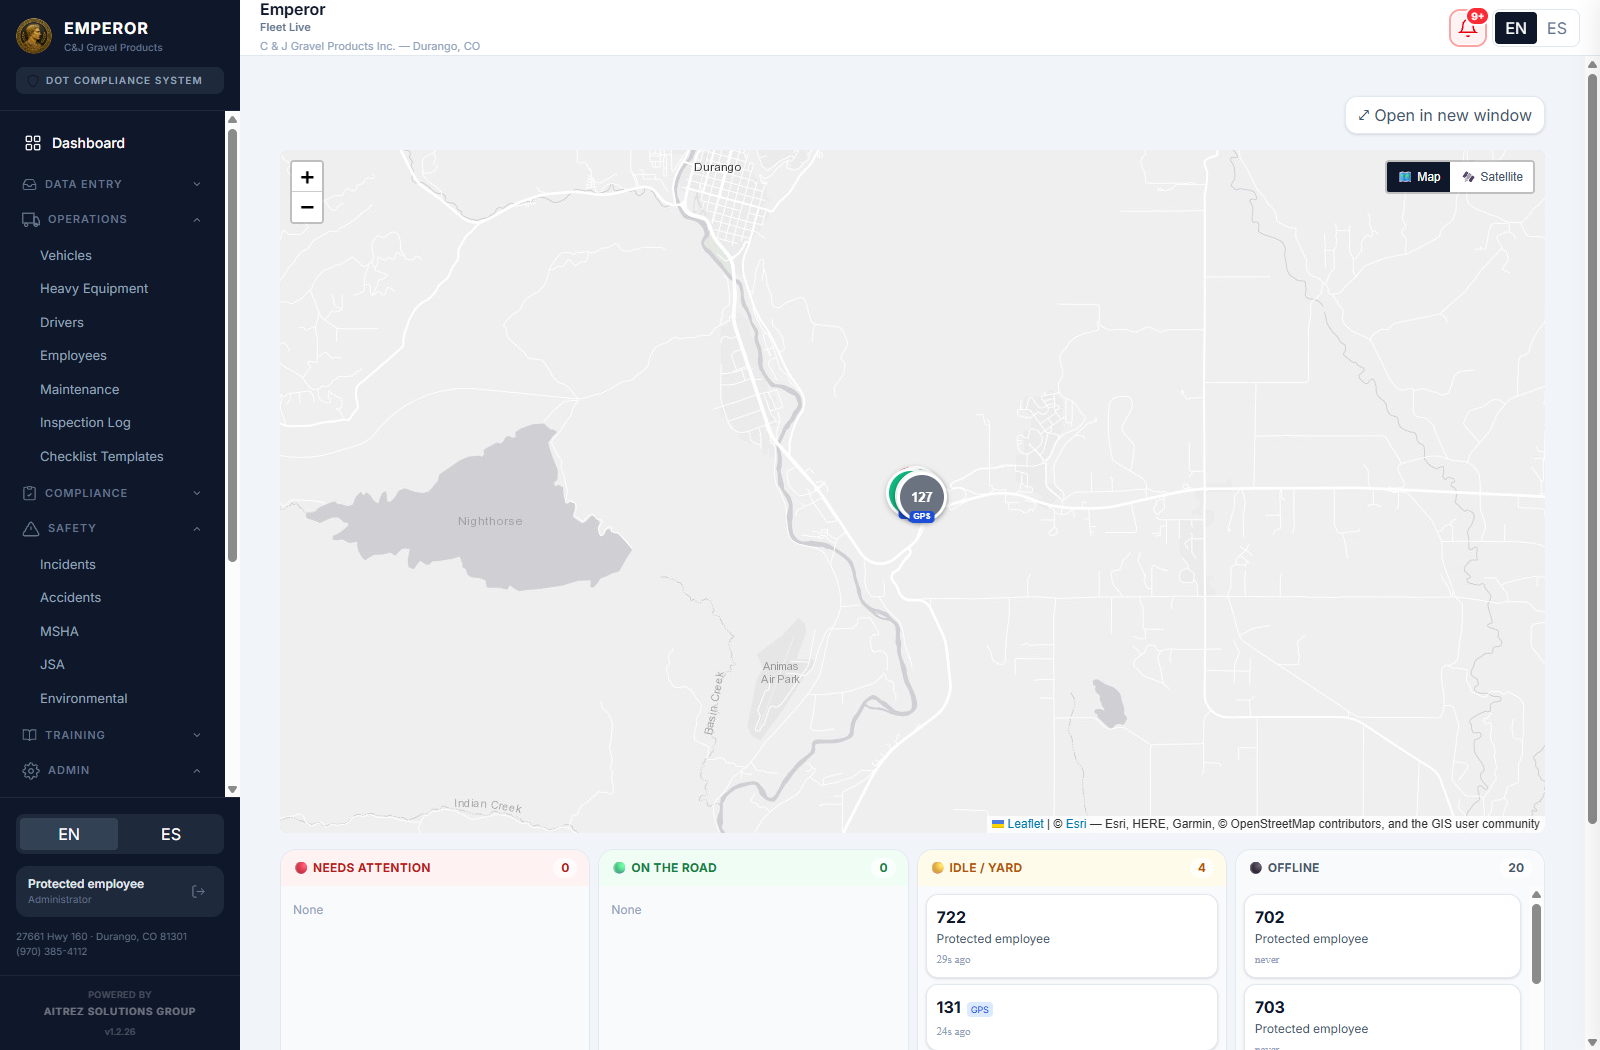Image resolution: width=1600 pixels, height=1050 pixels.
Task: Open the Esri attribution link
Action: click(1076, 824)
